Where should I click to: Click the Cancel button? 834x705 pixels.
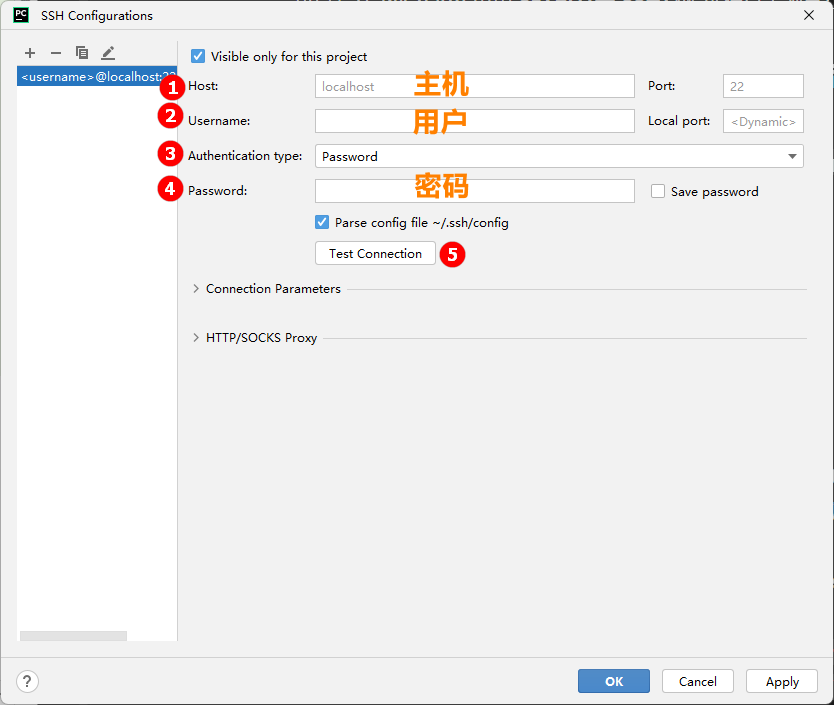pos(697,681)
